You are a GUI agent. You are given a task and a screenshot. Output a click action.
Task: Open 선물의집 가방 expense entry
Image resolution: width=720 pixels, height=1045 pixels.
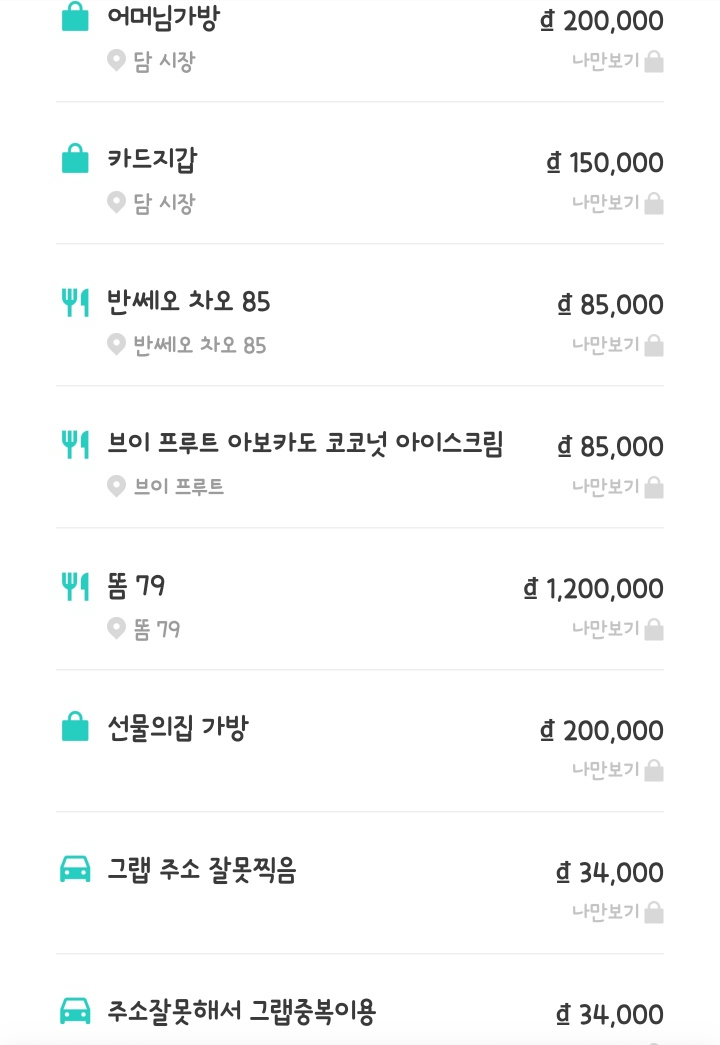point(177,727)
